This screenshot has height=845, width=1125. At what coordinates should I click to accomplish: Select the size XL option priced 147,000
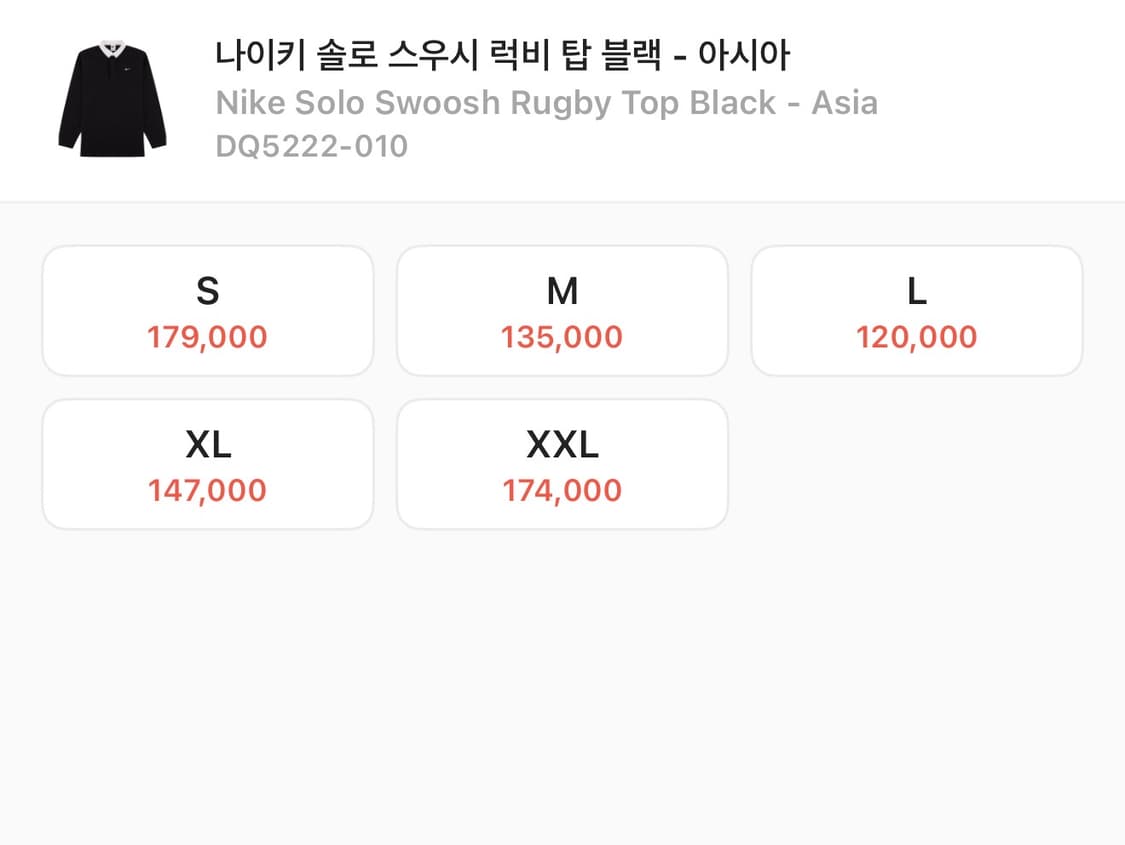(x=207, y=463)
